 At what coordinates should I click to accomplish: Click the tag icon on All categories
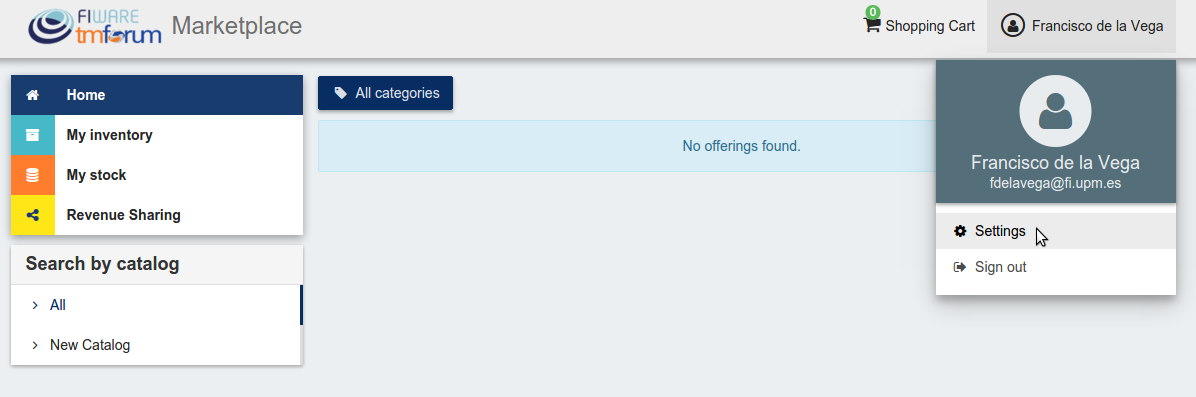point(340,93)
